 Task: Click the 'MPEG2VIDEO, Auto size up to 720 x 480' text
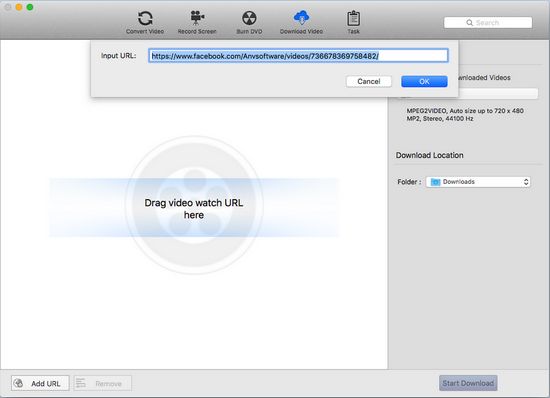click(465, 111)
